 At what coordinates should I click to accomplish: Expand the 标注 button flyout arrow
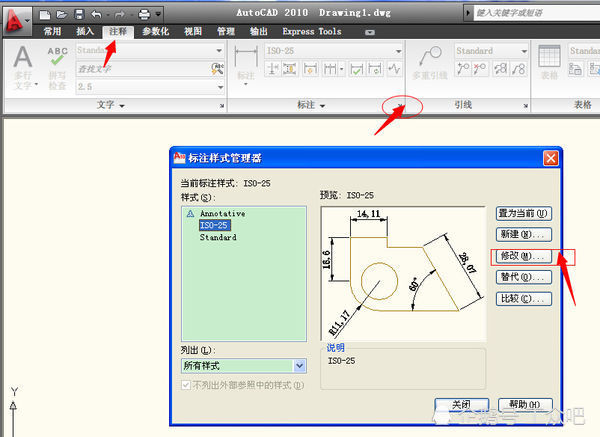pyautogui.click(x=246, y=84)
